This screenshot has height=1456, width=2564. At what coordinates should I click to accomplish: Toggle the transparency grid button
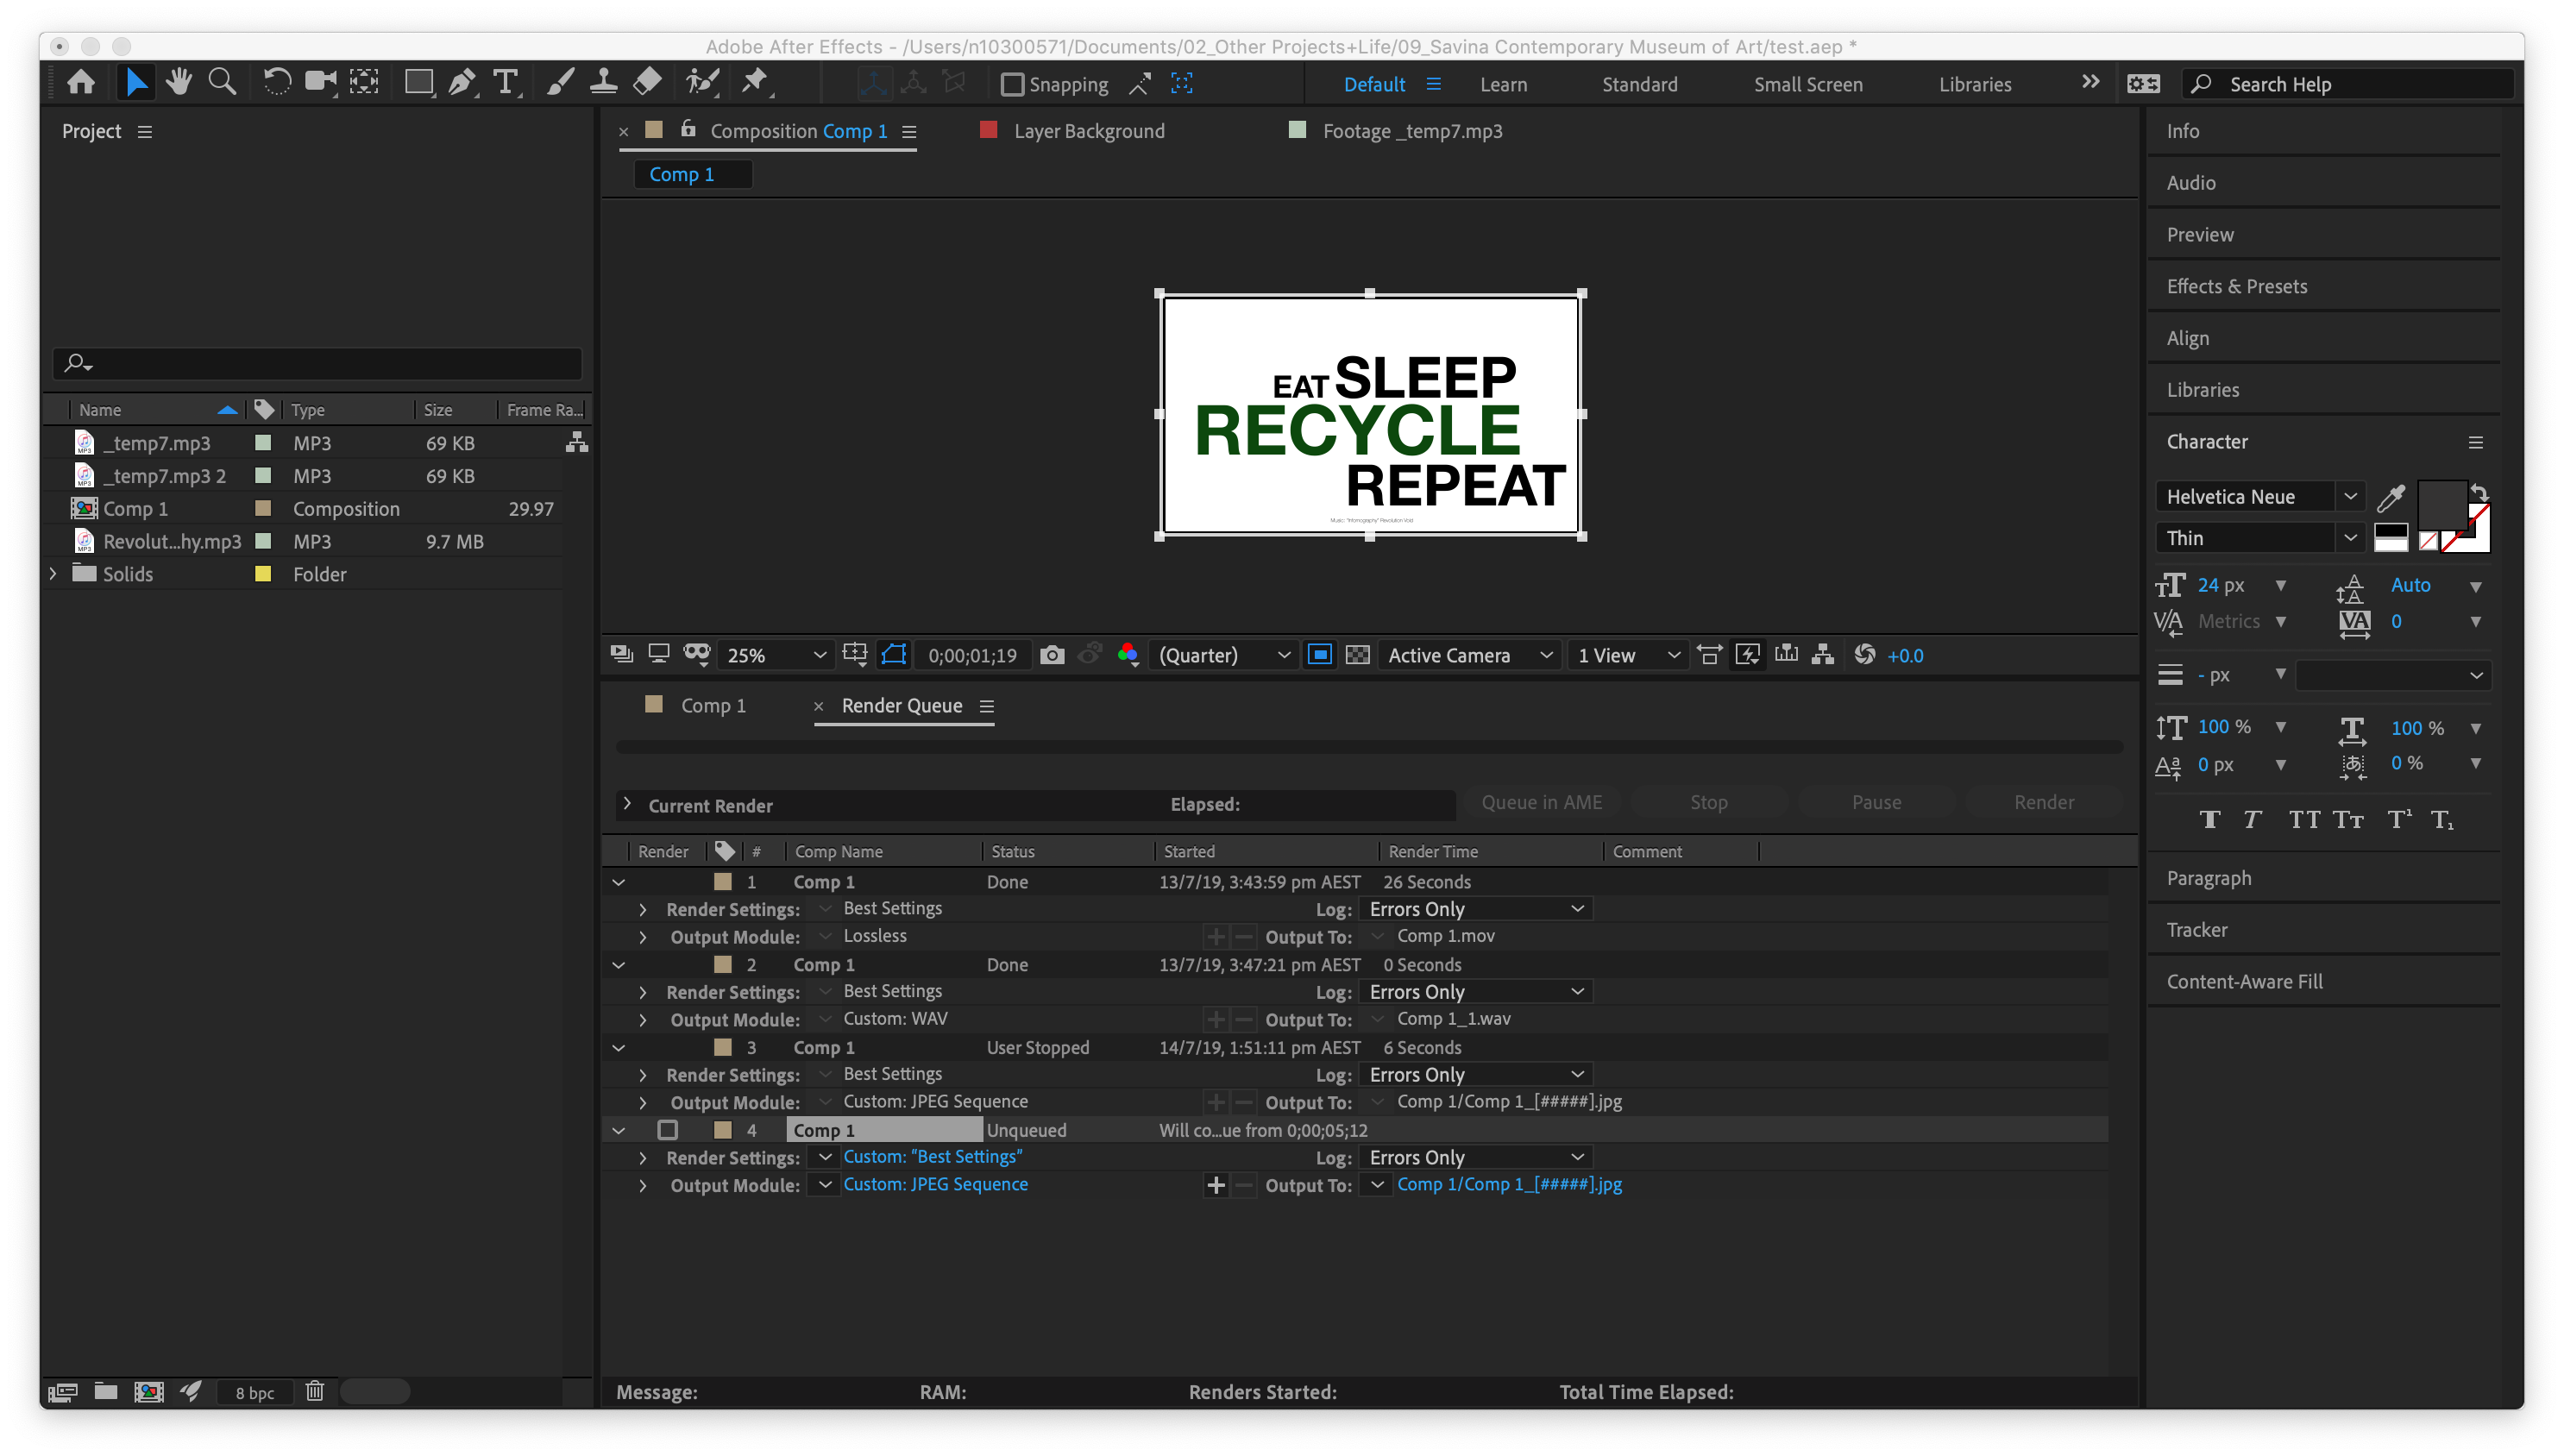coord(1357,655)
